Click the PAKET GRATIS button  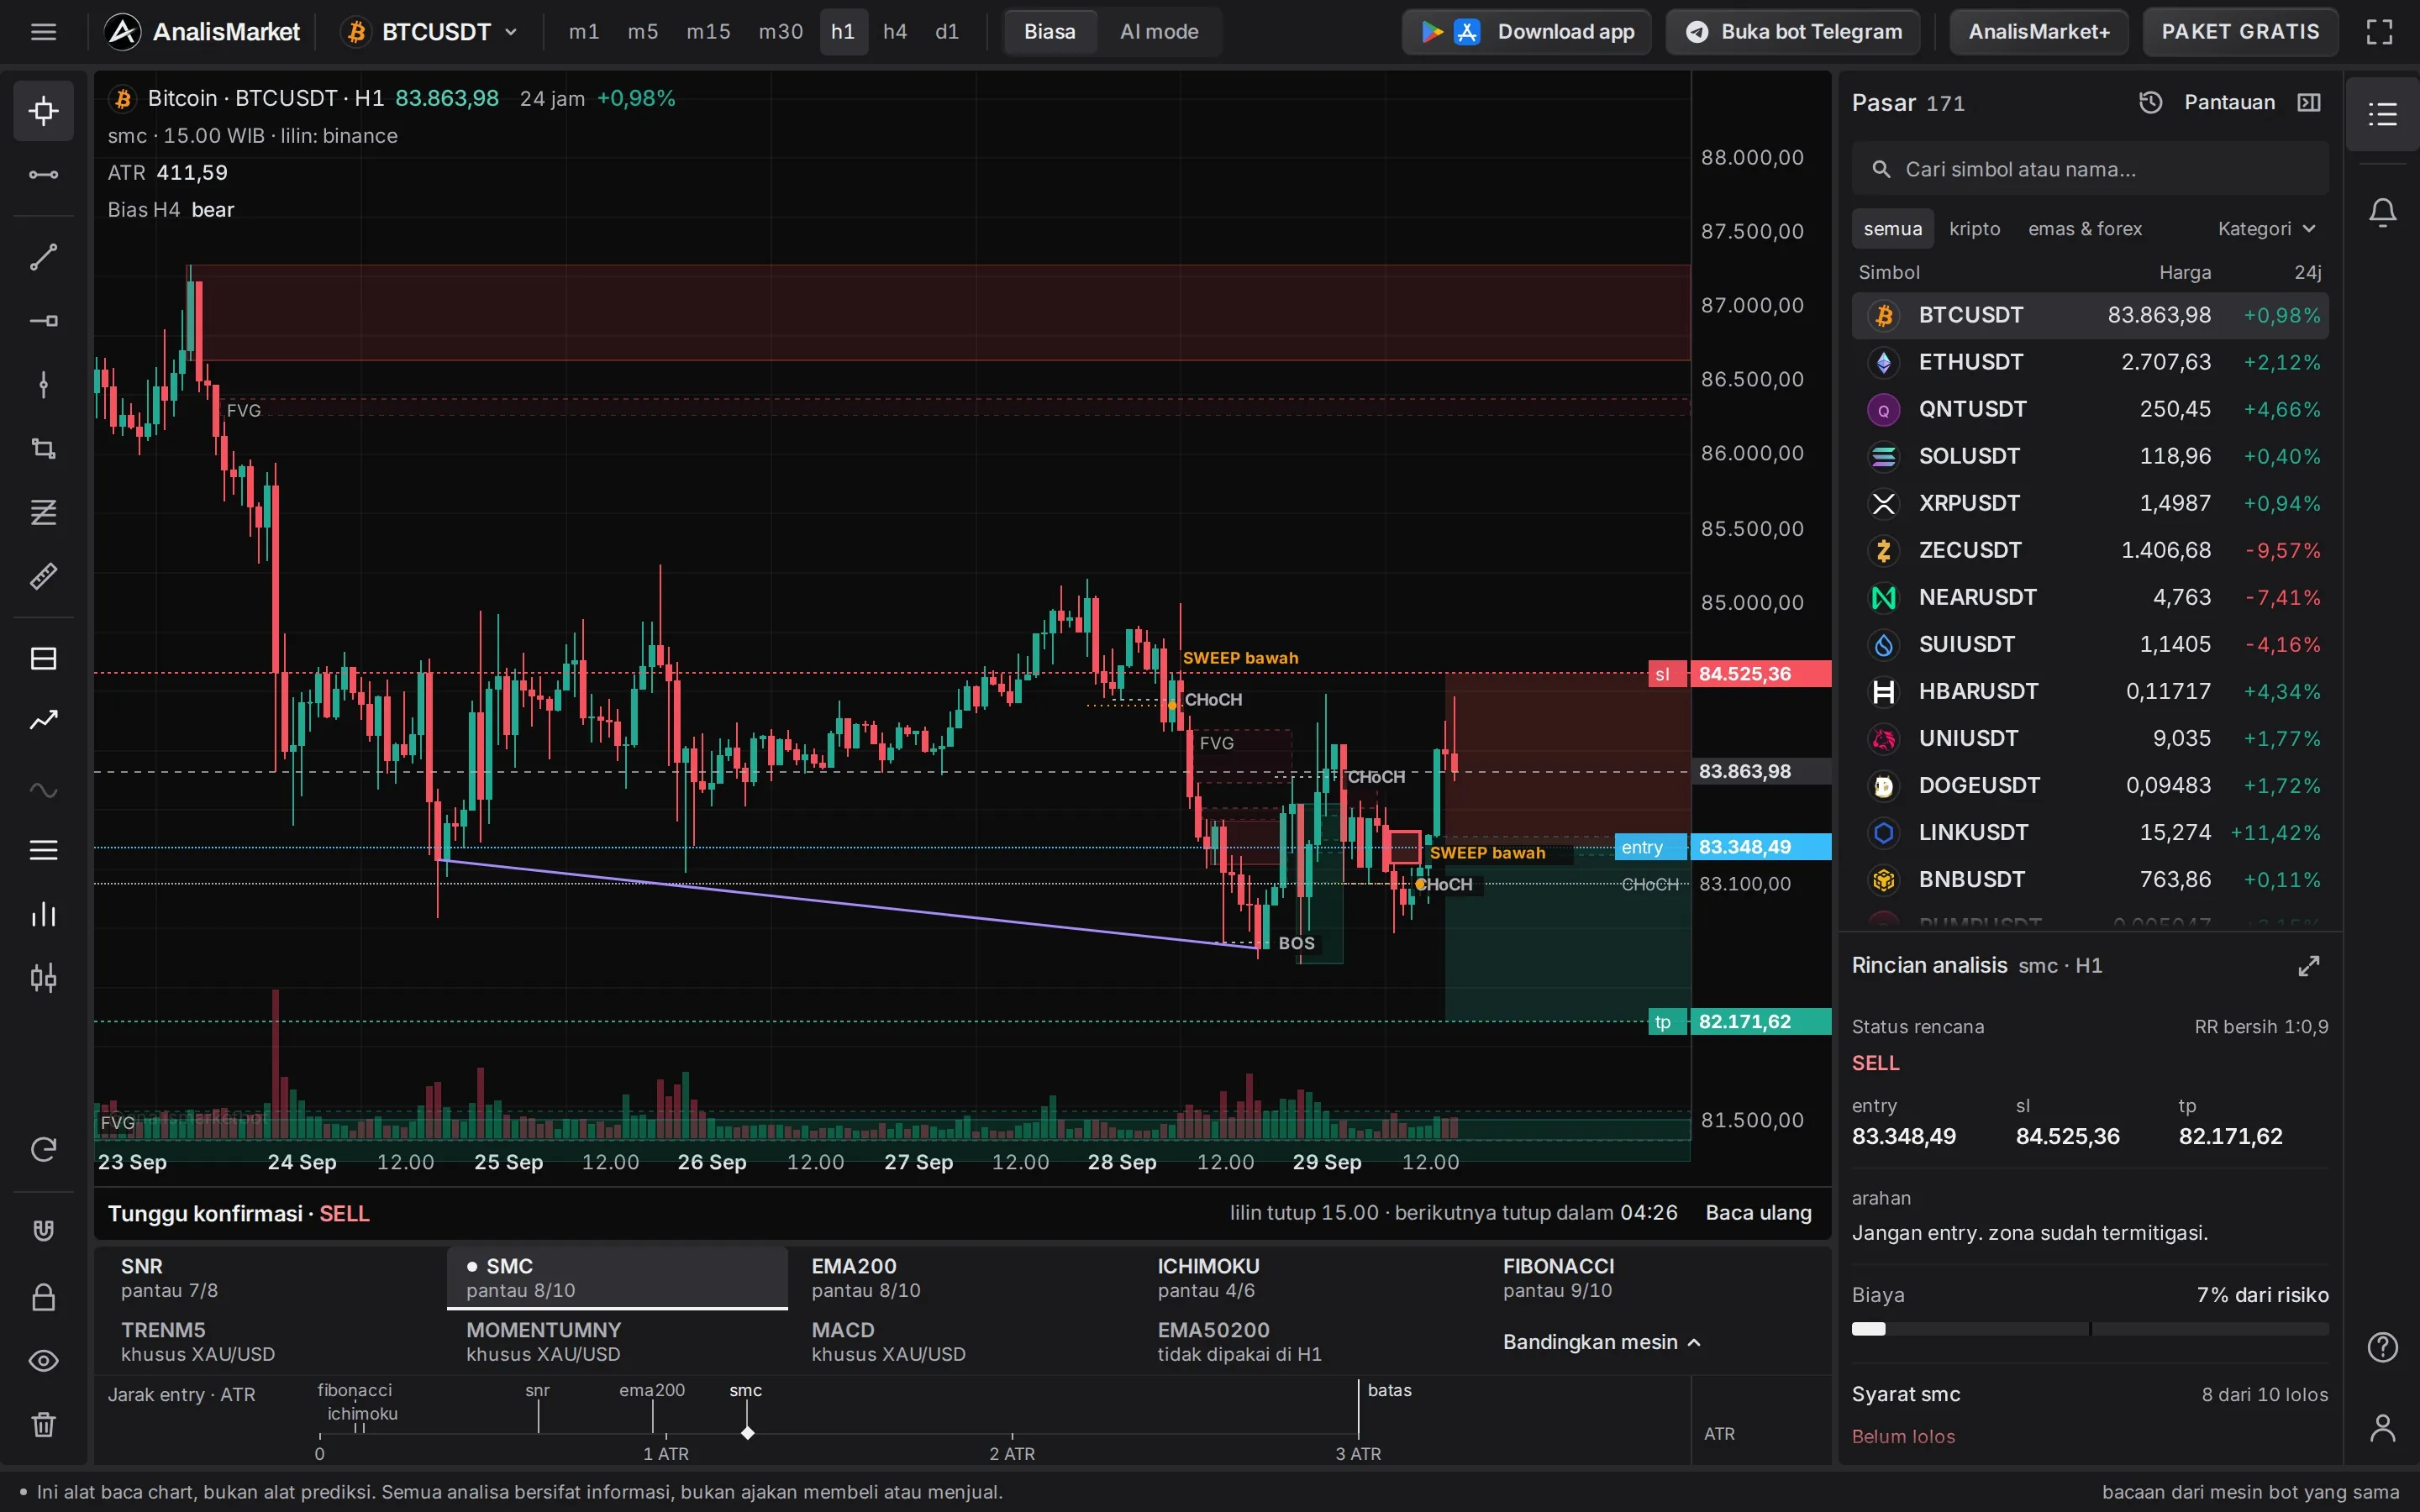[x=2240, y=32]
